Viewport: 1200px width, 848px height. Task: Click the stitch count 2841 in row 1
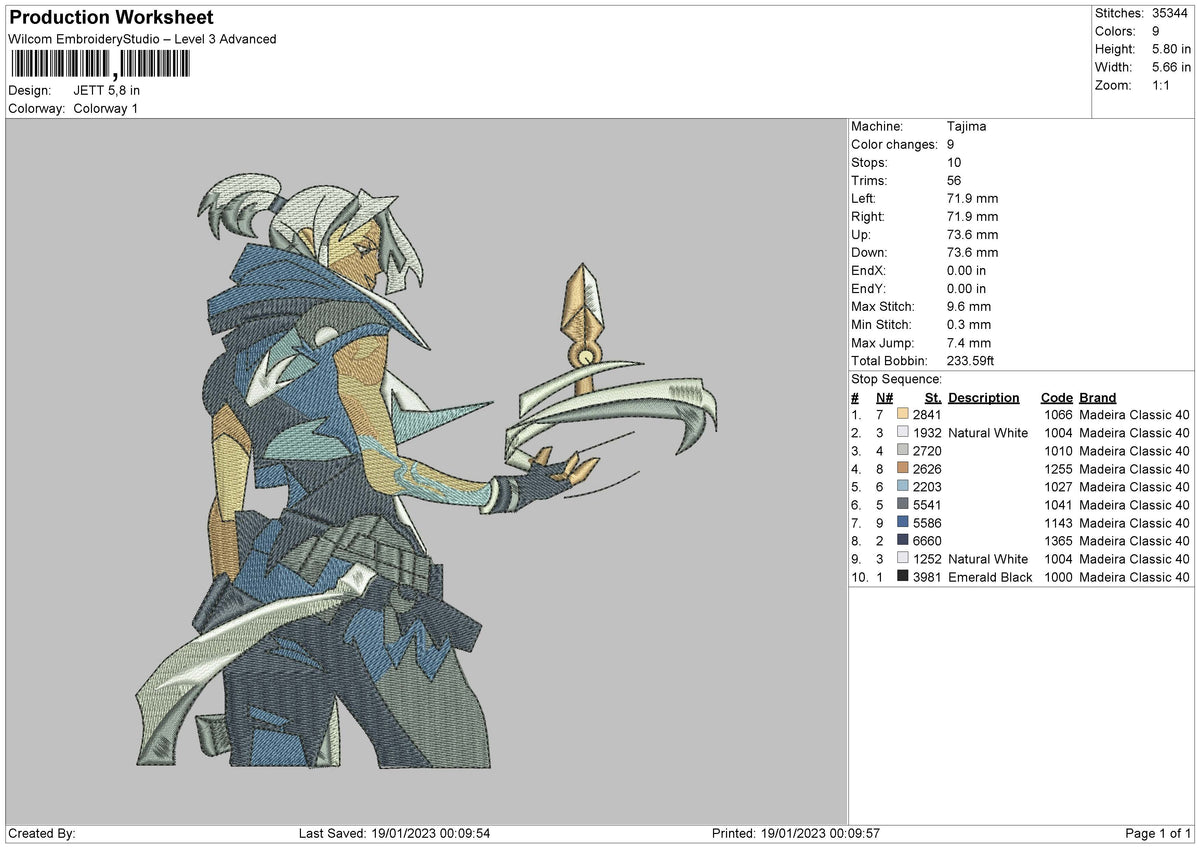point(927,415)
